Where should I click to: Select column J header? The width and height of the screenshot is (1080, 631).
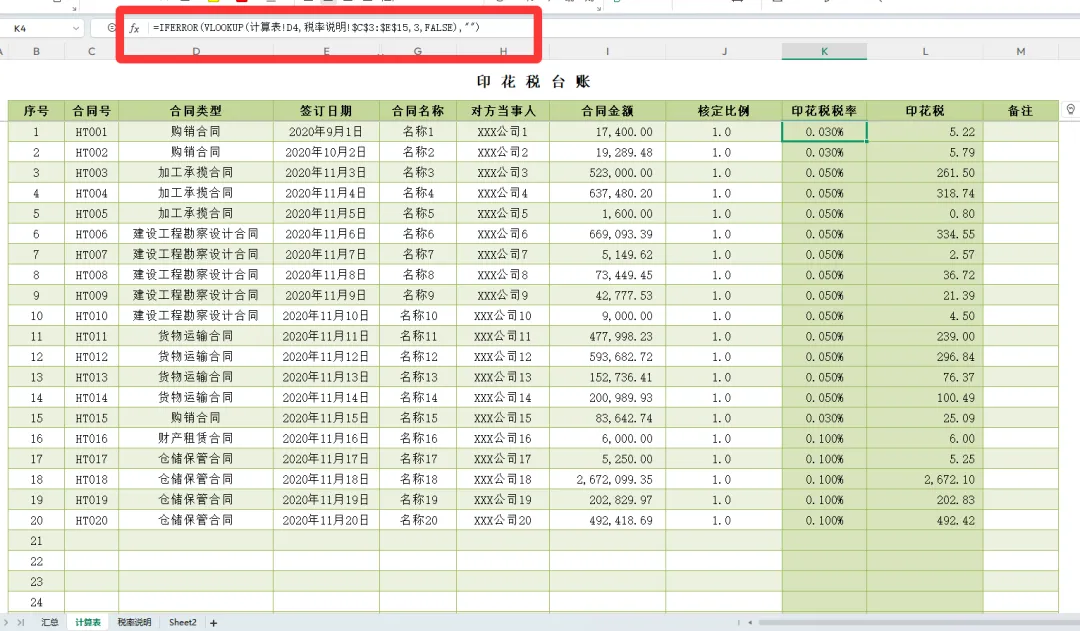click(724, 51)
